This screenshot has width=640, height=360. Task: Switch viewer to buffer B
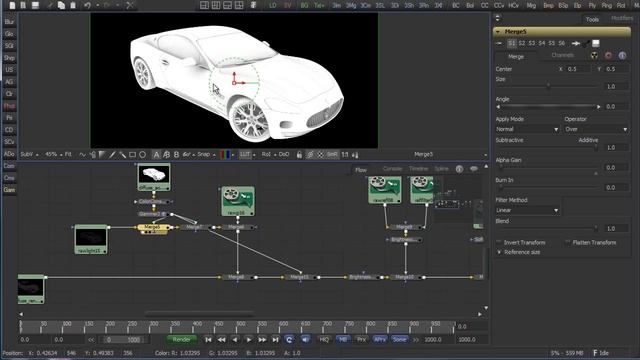(176, 155)
